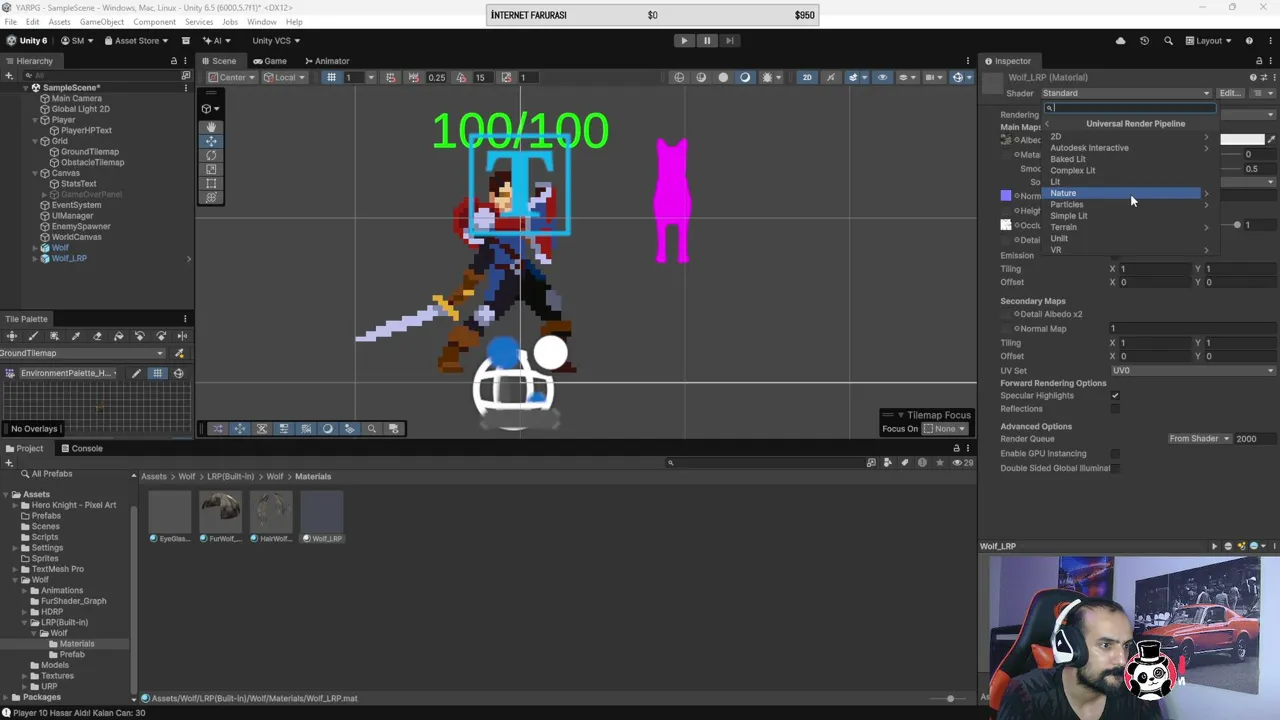Viewport: 1280px width, 720px height.
Task: Click the Project panel add plus button
Action: coord(9,462)
